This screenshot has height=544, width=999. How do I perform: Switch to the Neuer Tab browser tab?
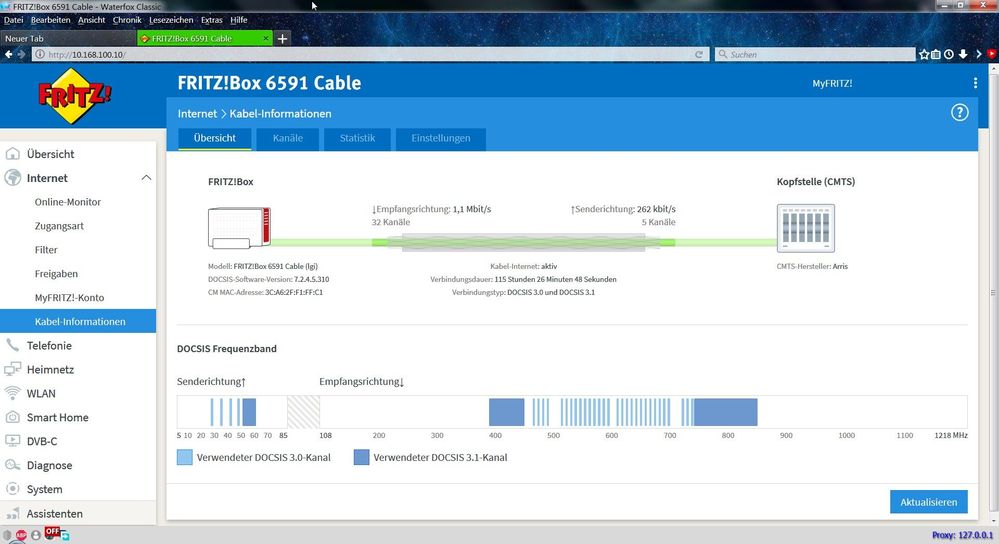click(68, 38)
